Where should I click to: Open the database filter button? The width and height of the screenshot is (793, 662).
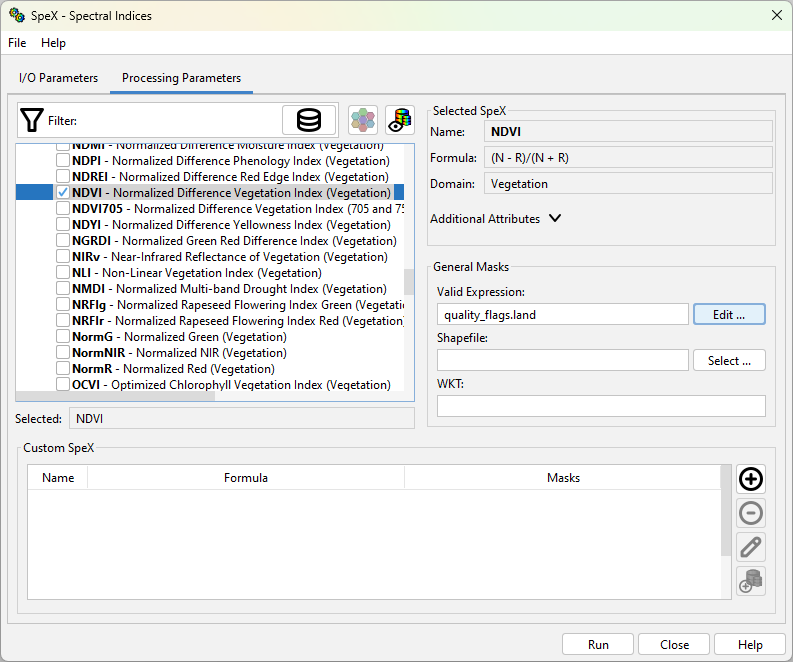tap(309, 120)
